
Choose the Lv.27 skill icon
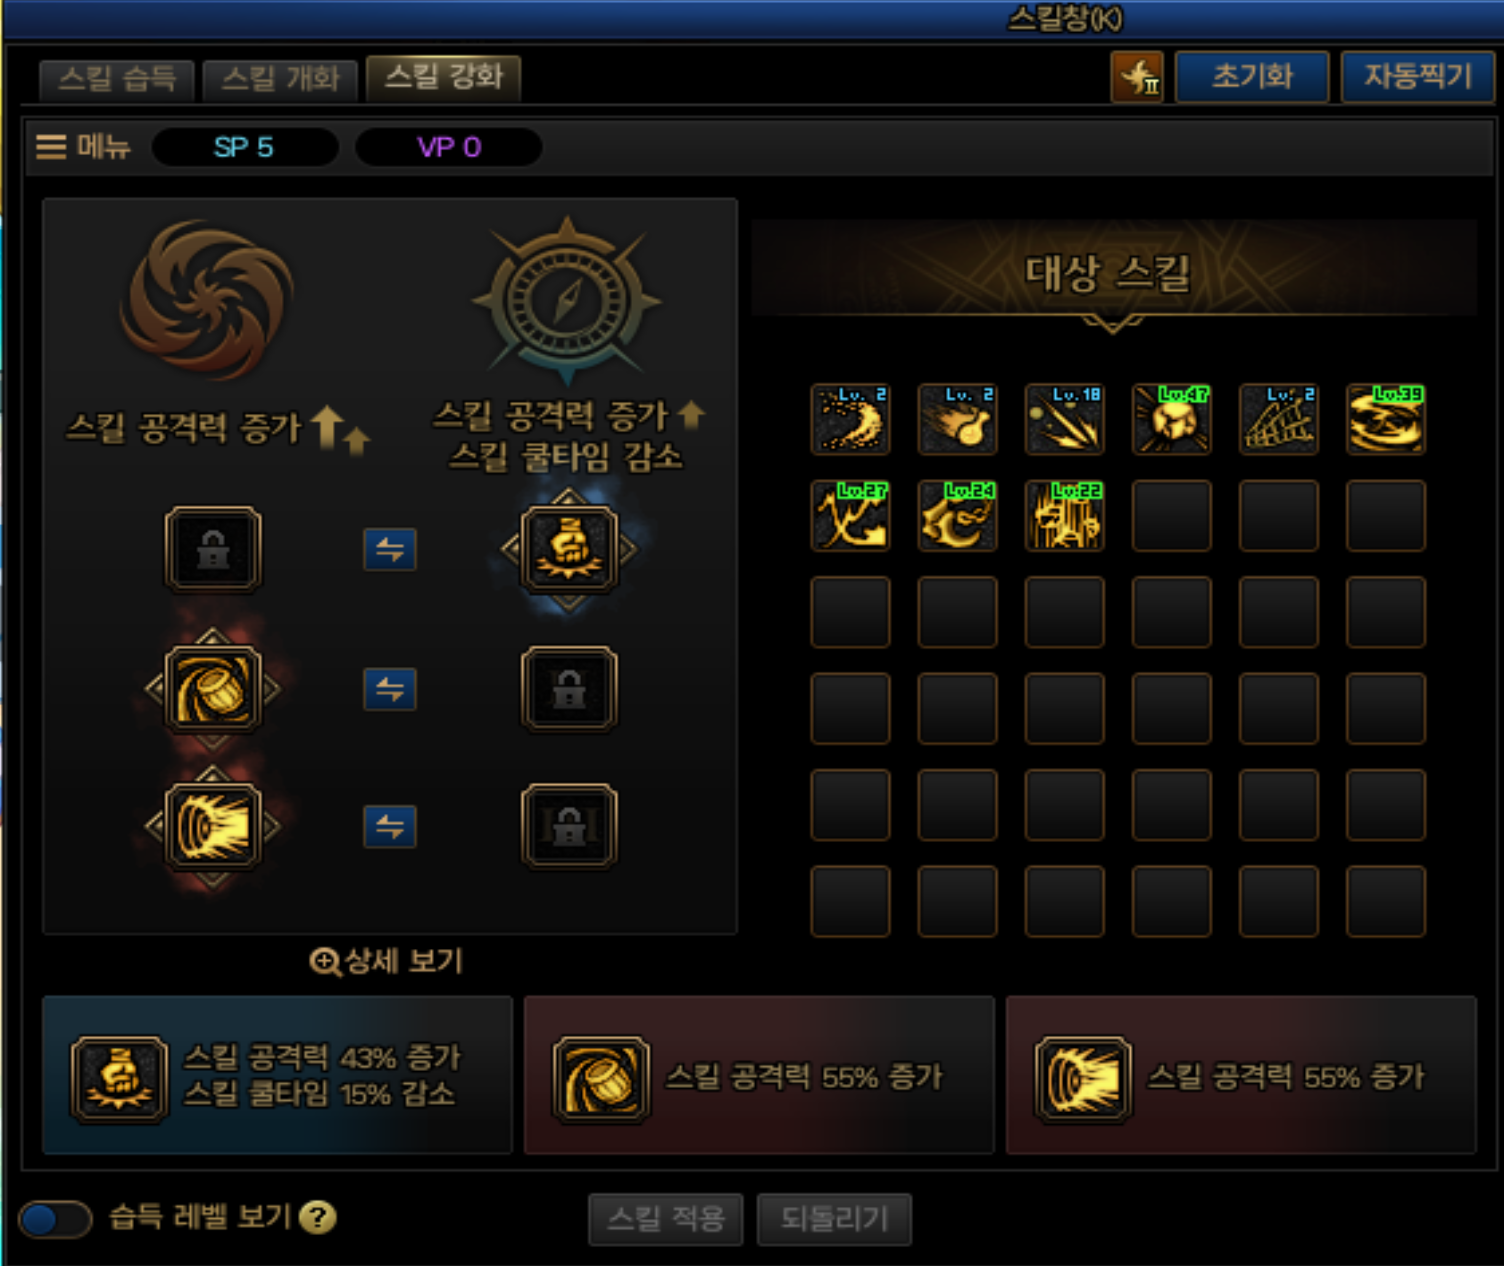click(850, 516)
